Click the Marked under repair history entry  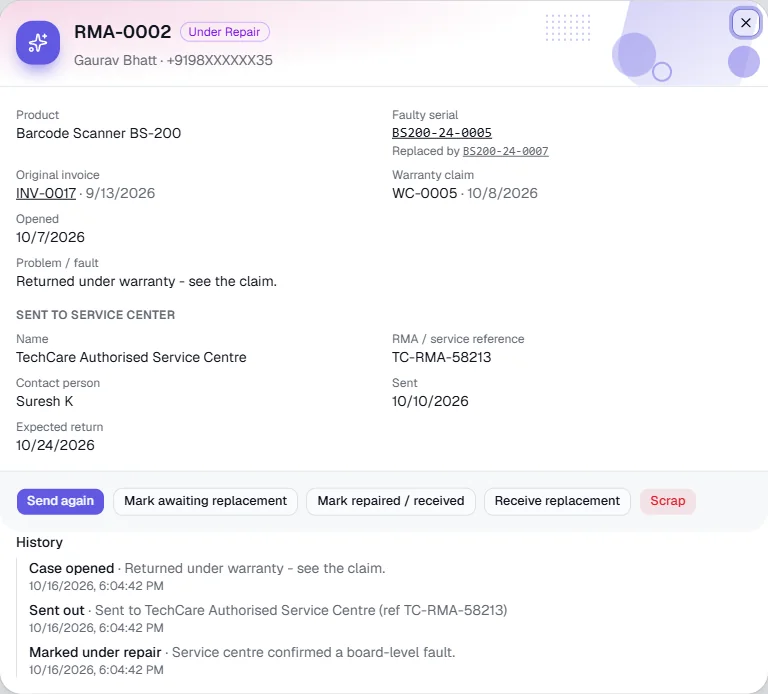(x=242, y=661)
